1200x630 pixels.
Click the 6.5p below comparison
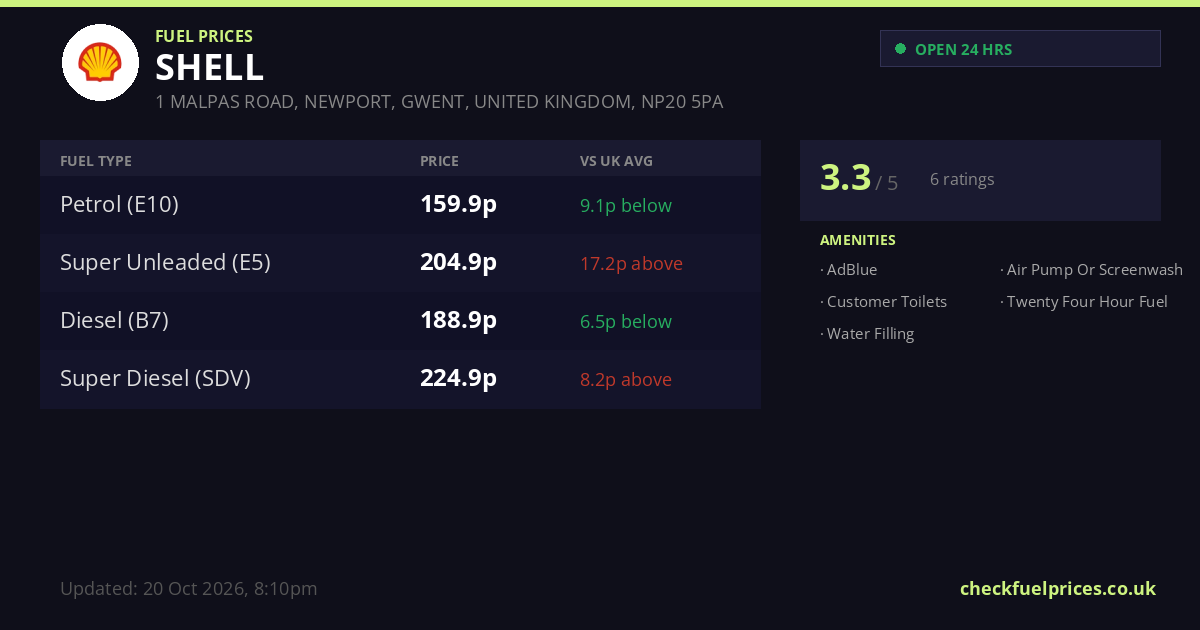coord(626,322)
